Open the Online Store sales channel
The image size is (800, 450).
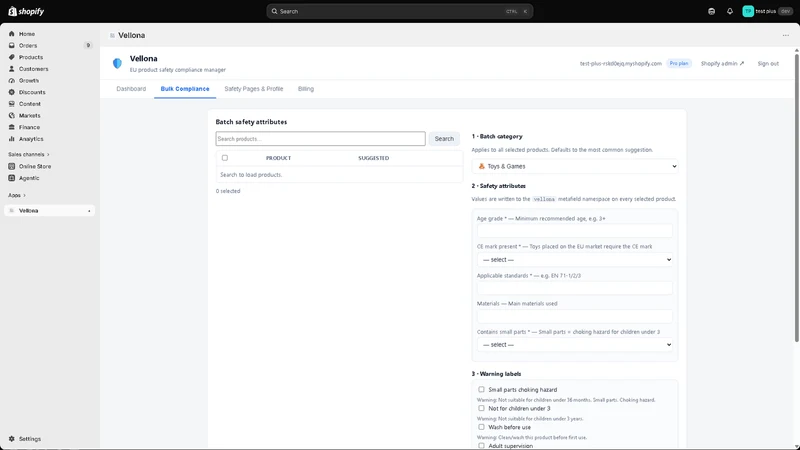[35, 166]
